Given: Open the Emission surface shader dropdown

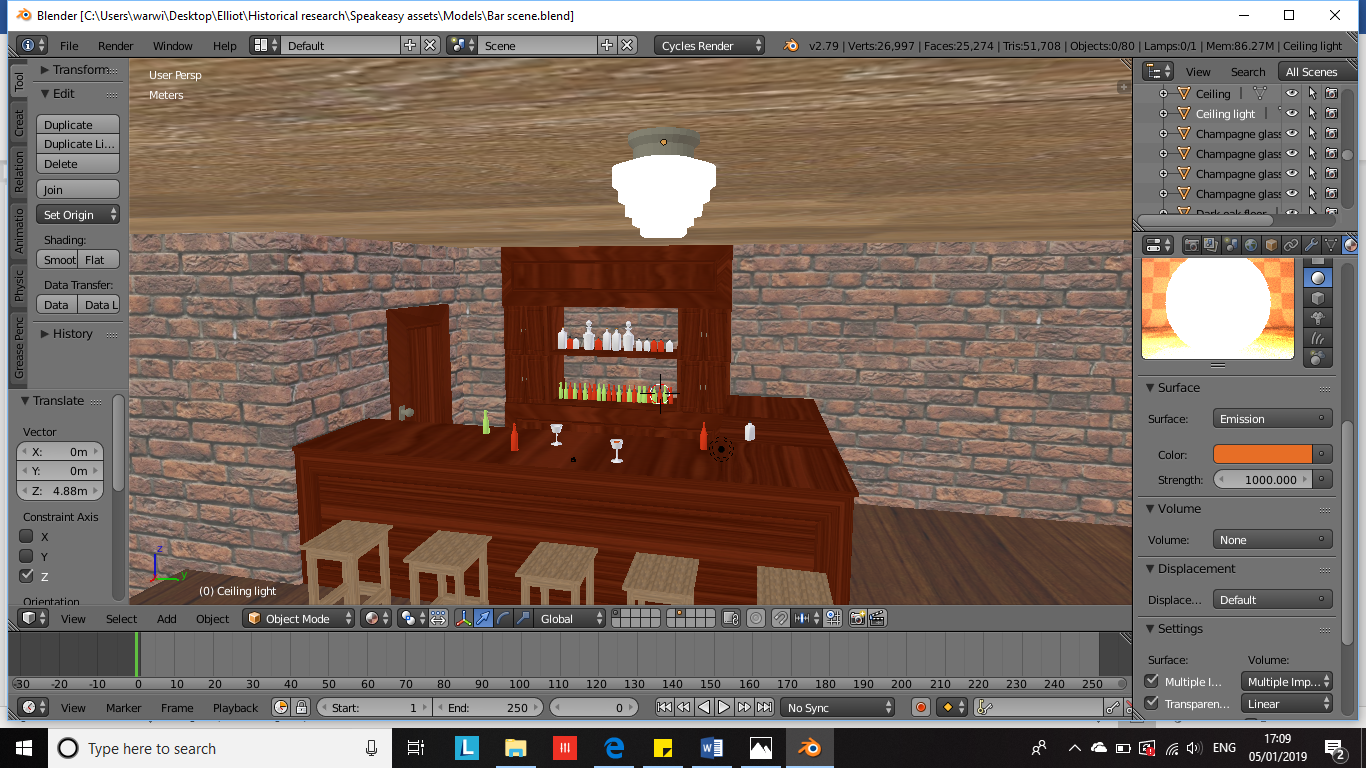Looking at the screenshot, I should 1272,419.
